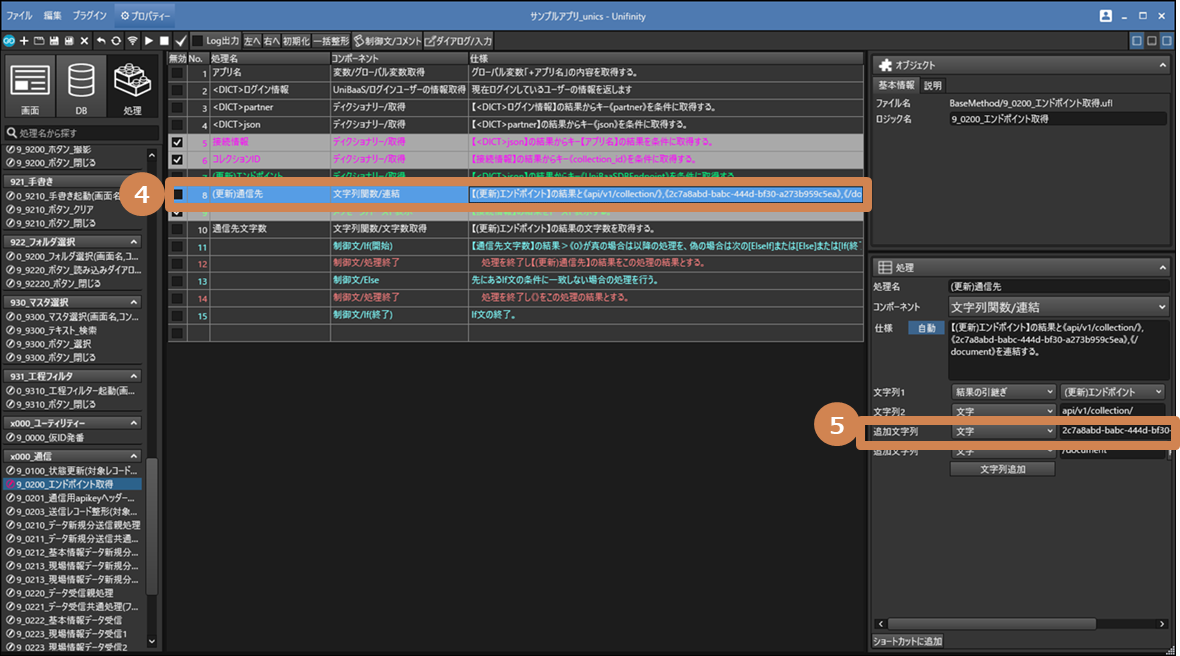Viewport: 1180px width, 656px height.
Task: Open the ファイル menu
Action: [x=19, y=16]
